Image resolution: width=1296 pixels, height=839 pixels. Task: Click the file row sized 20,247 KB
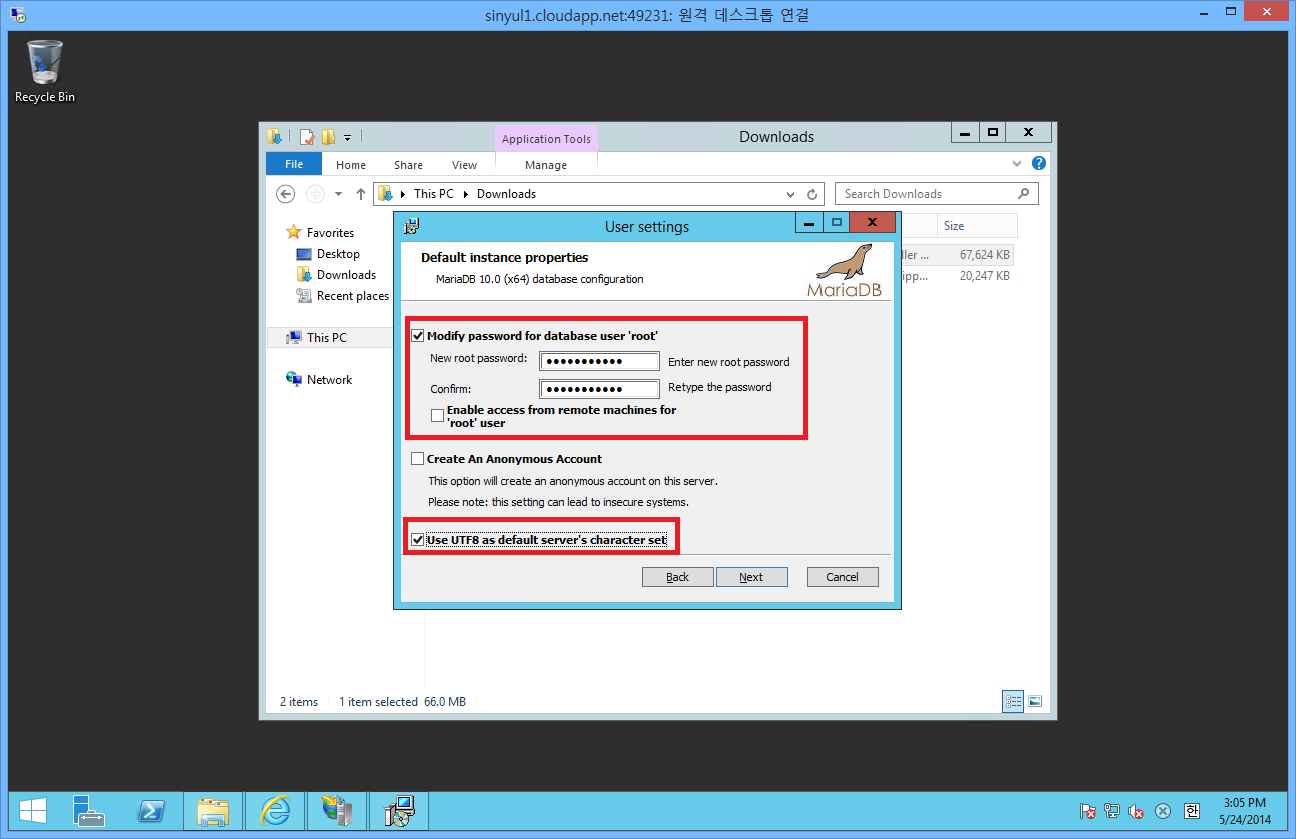coord(957,276)
